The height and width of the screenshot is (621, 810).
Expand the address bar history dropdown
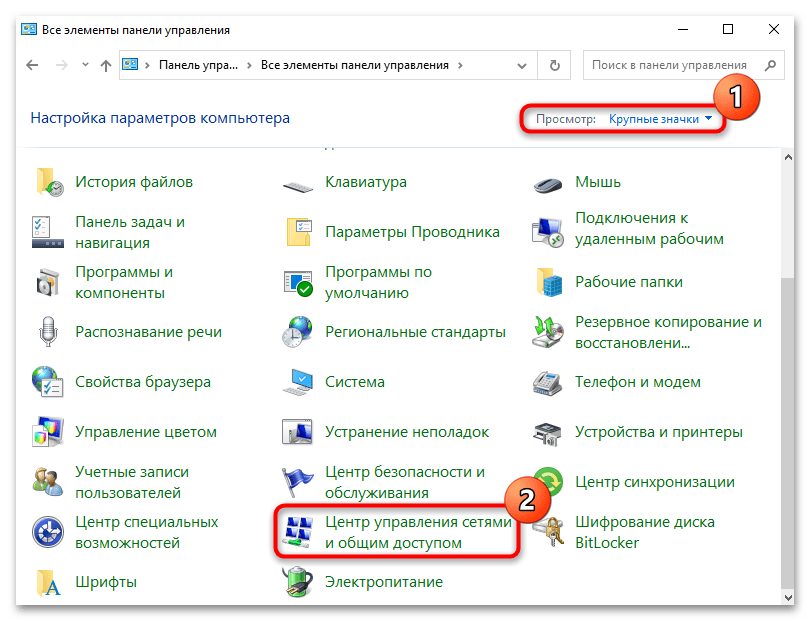click(522, 66)
